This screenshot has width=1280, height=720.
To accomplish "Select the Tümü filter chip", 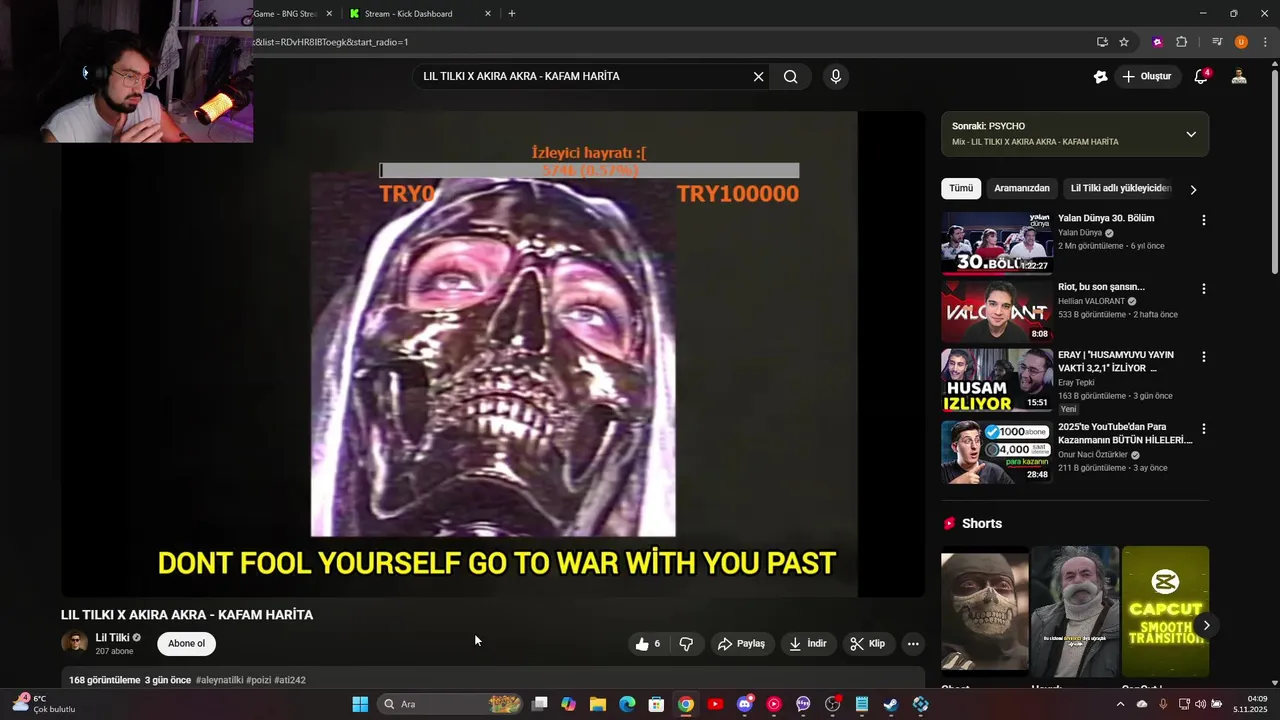I will 961,188.
